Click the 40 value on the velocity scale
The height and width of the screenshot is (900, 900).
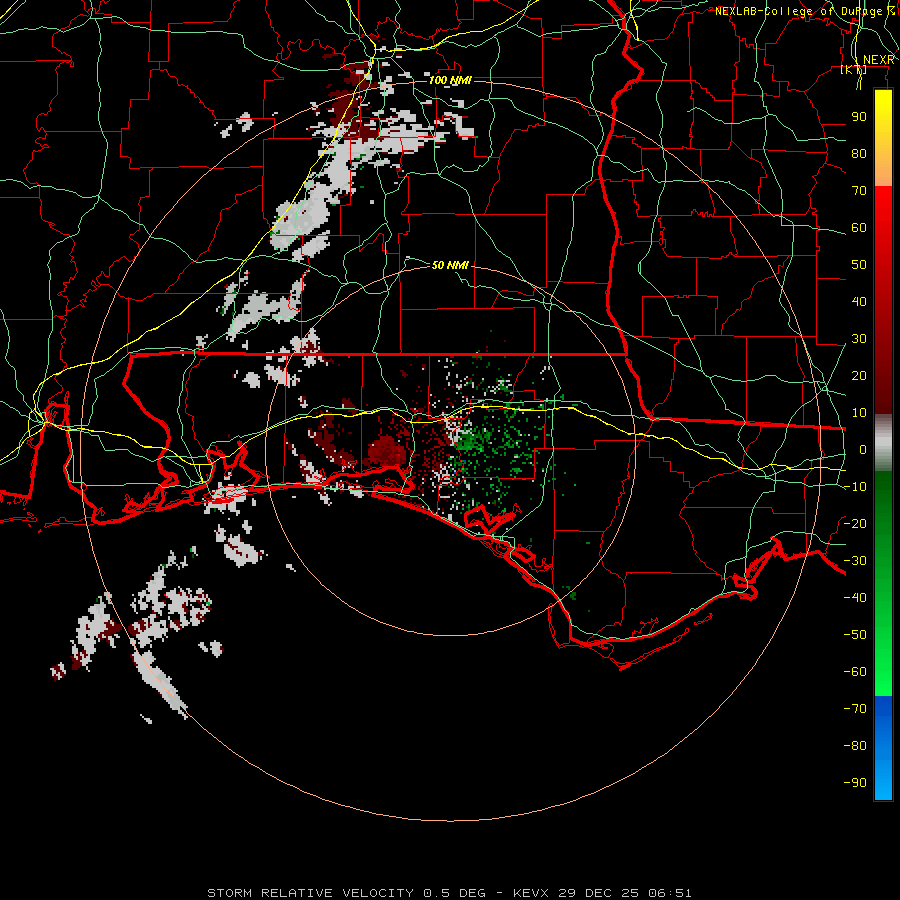pos(859,302)
